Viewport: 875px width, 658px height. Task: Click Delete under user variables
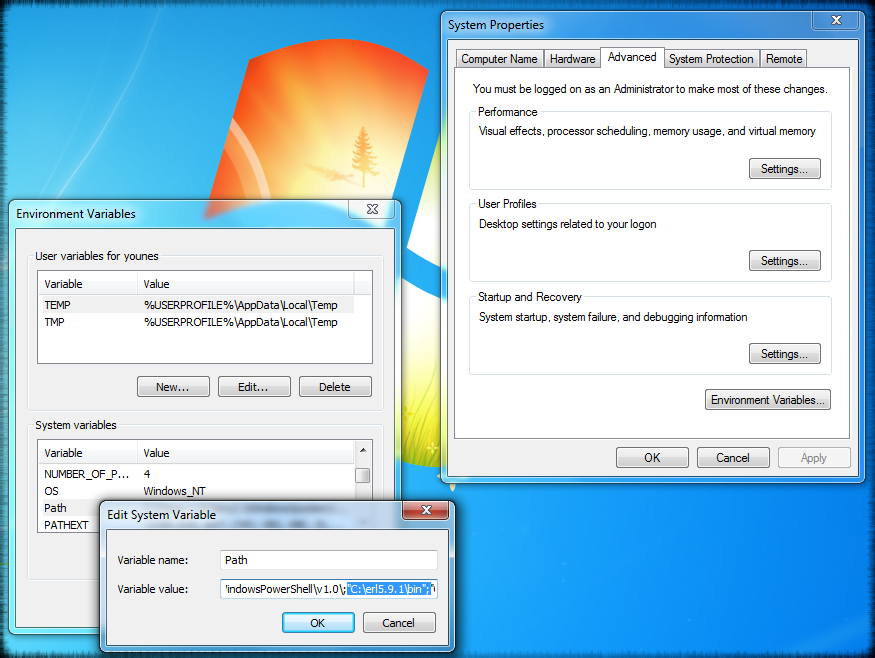click(335, 387)
